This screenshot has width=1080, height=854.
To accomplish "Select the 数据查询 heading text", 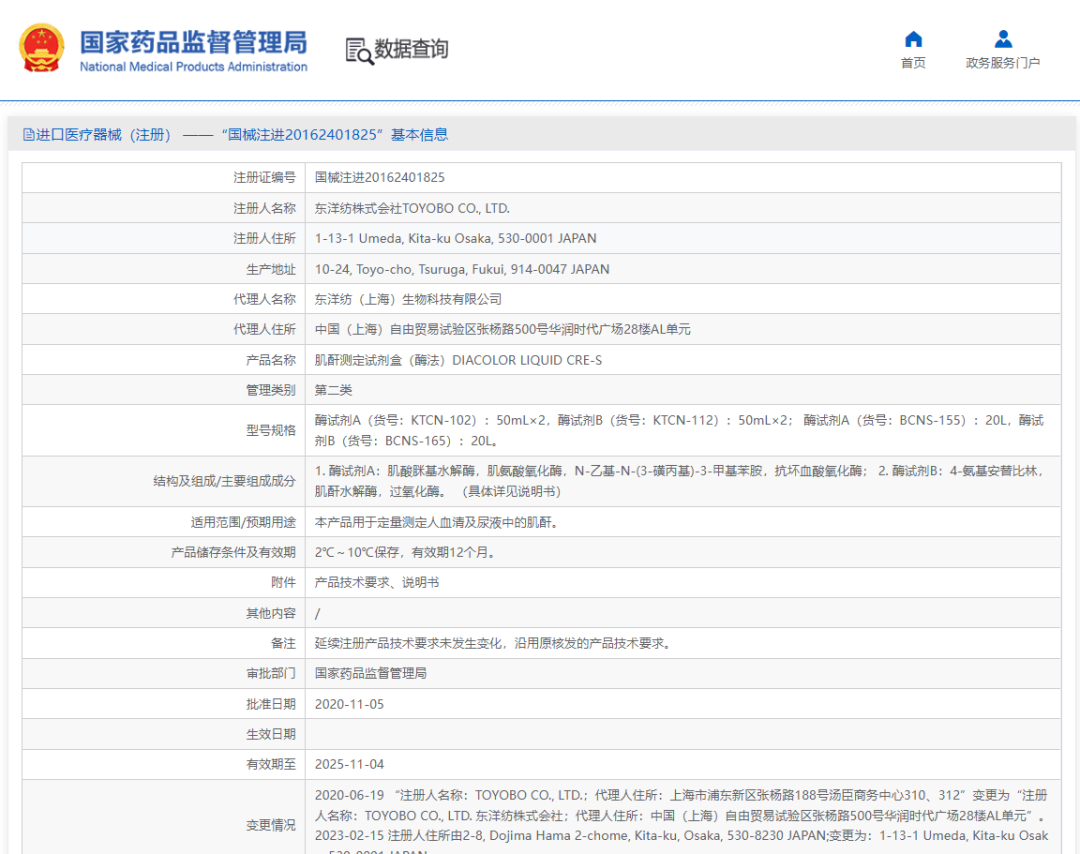I will pos(411,49).
